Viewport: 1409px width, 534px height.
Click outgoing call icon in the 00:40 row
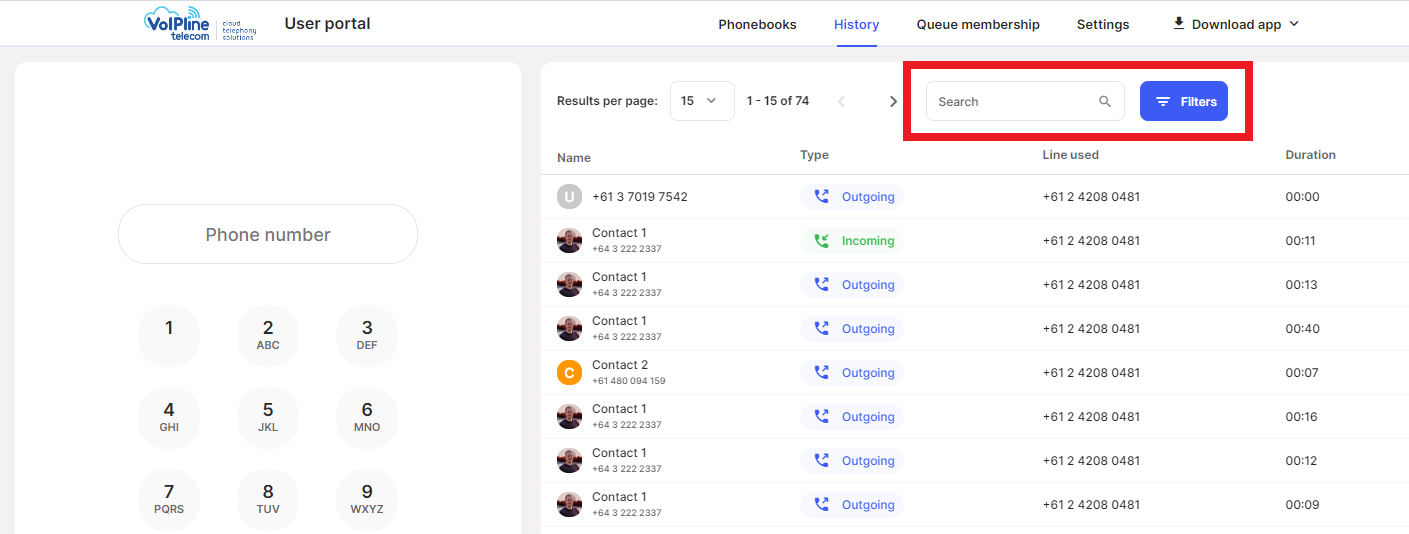[x=822, y=329]
